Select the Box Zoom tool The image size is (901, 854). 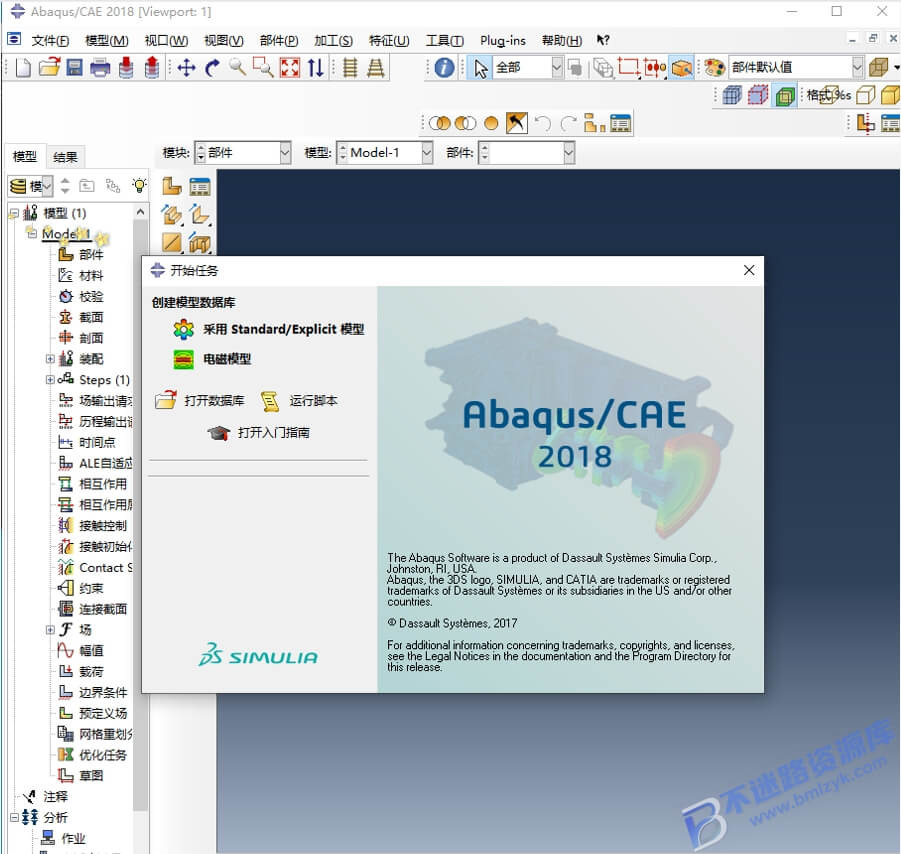tap(263, 68)
